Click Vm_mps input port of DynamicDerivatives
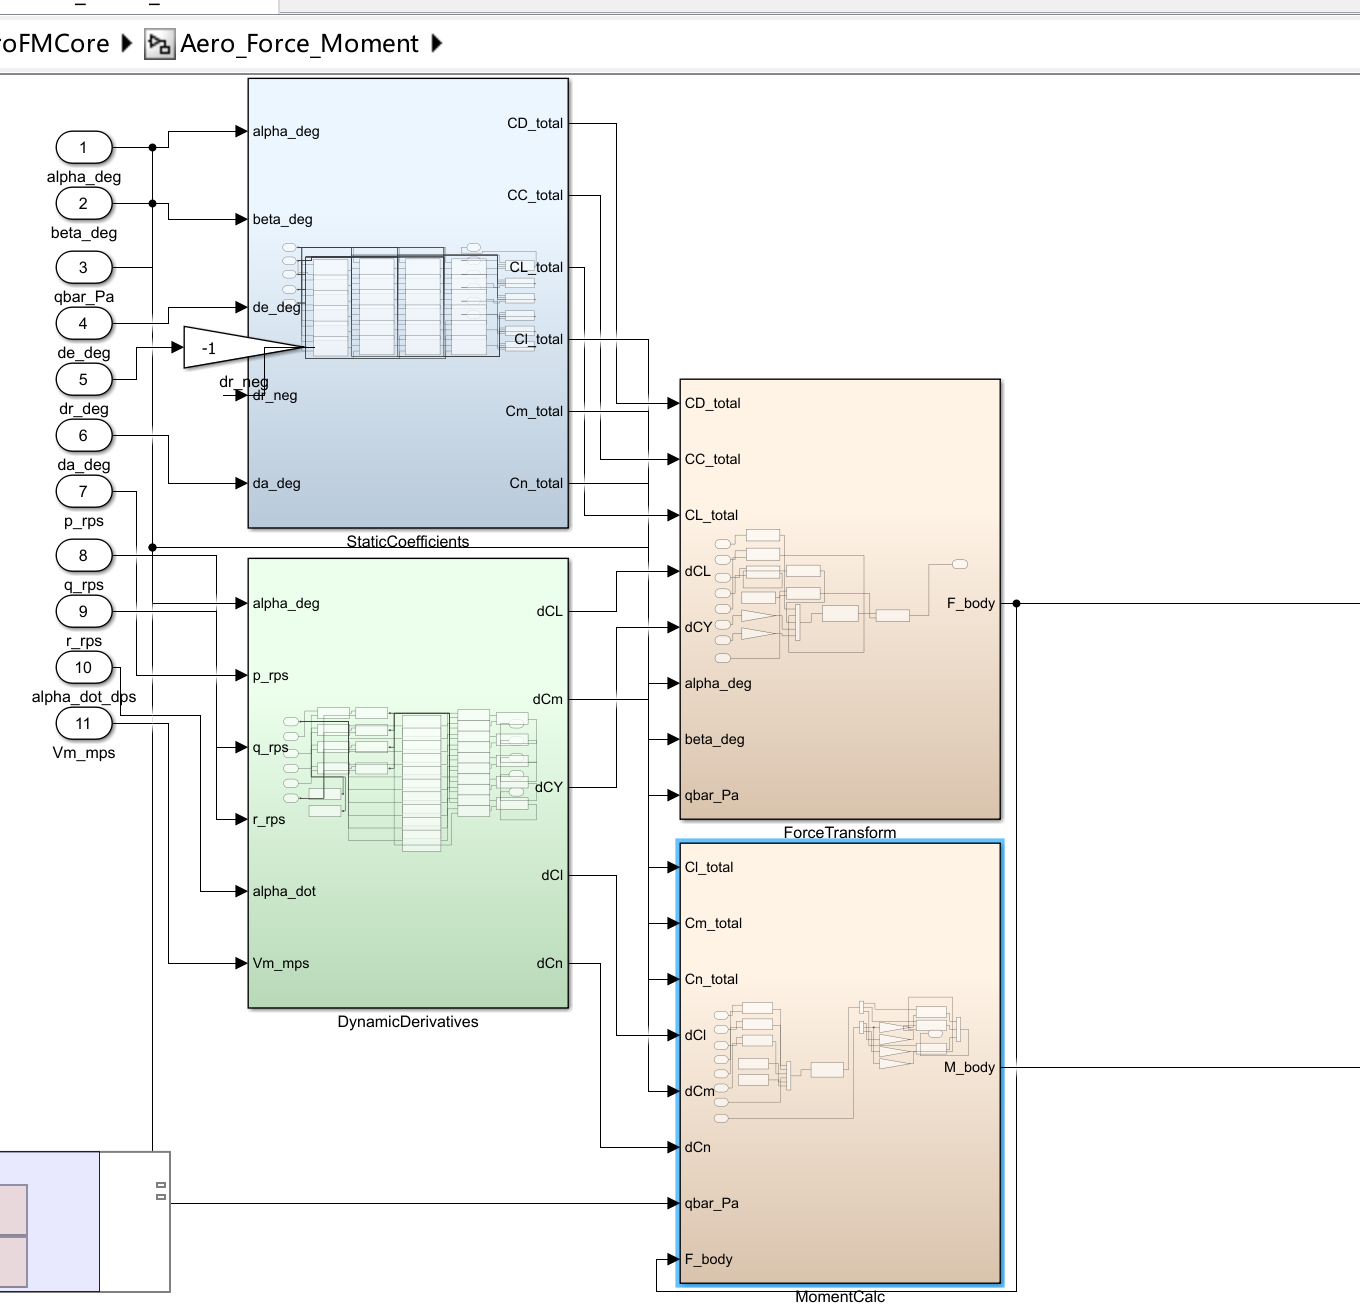Image resolution: width=1360 pixels, height=1308 pixels. click(x=281, y=964)
